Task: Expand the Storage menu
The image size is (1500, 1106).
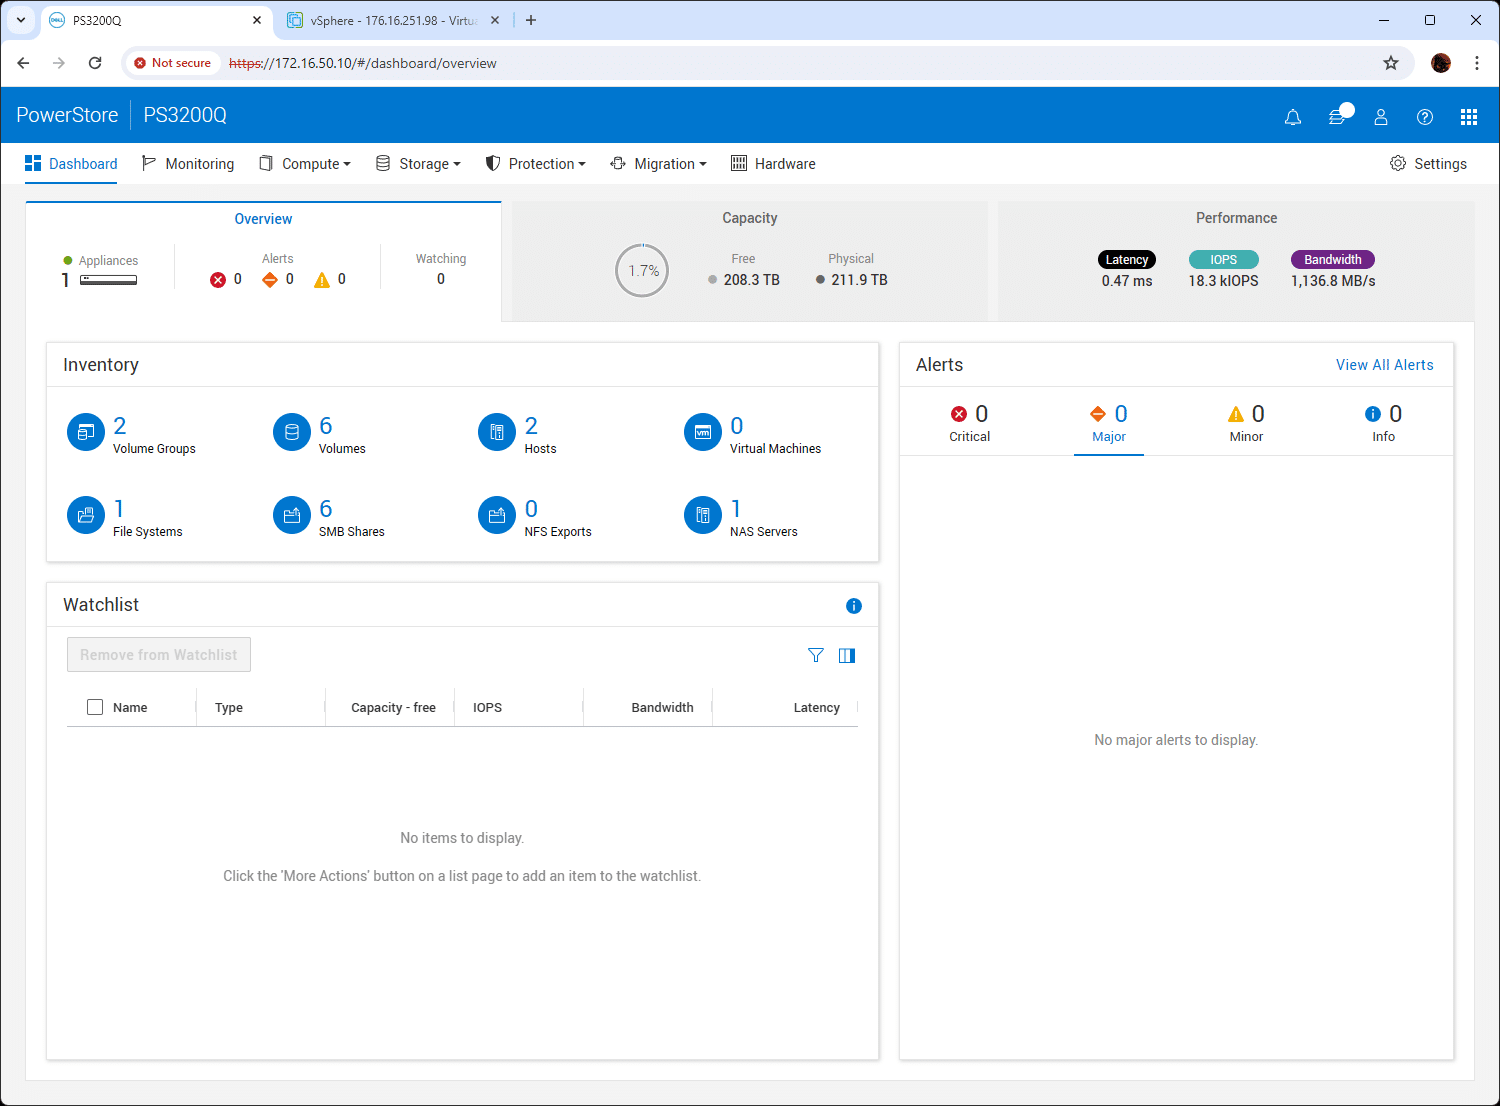Action: coord(418,164)
